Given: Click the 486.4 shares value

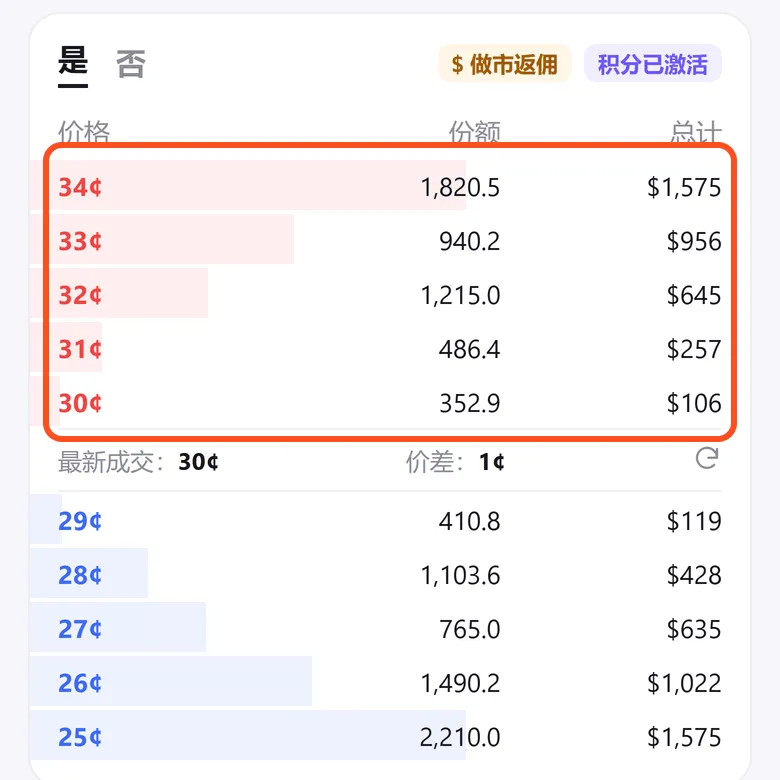Looking at the screenshot, I should tap(470, 349).
